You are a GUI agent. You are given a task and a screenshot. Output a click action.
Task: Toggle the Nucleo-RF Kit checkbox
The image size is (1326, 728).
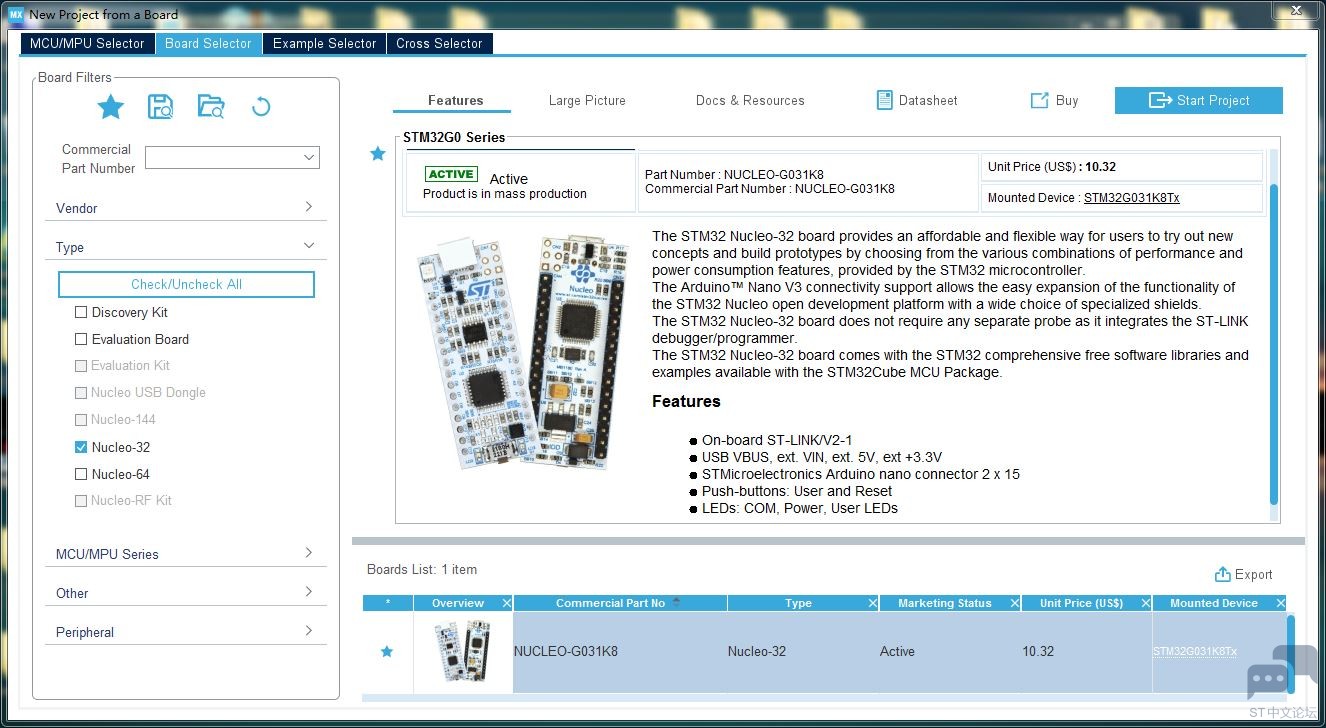click(x=81, y=500)
